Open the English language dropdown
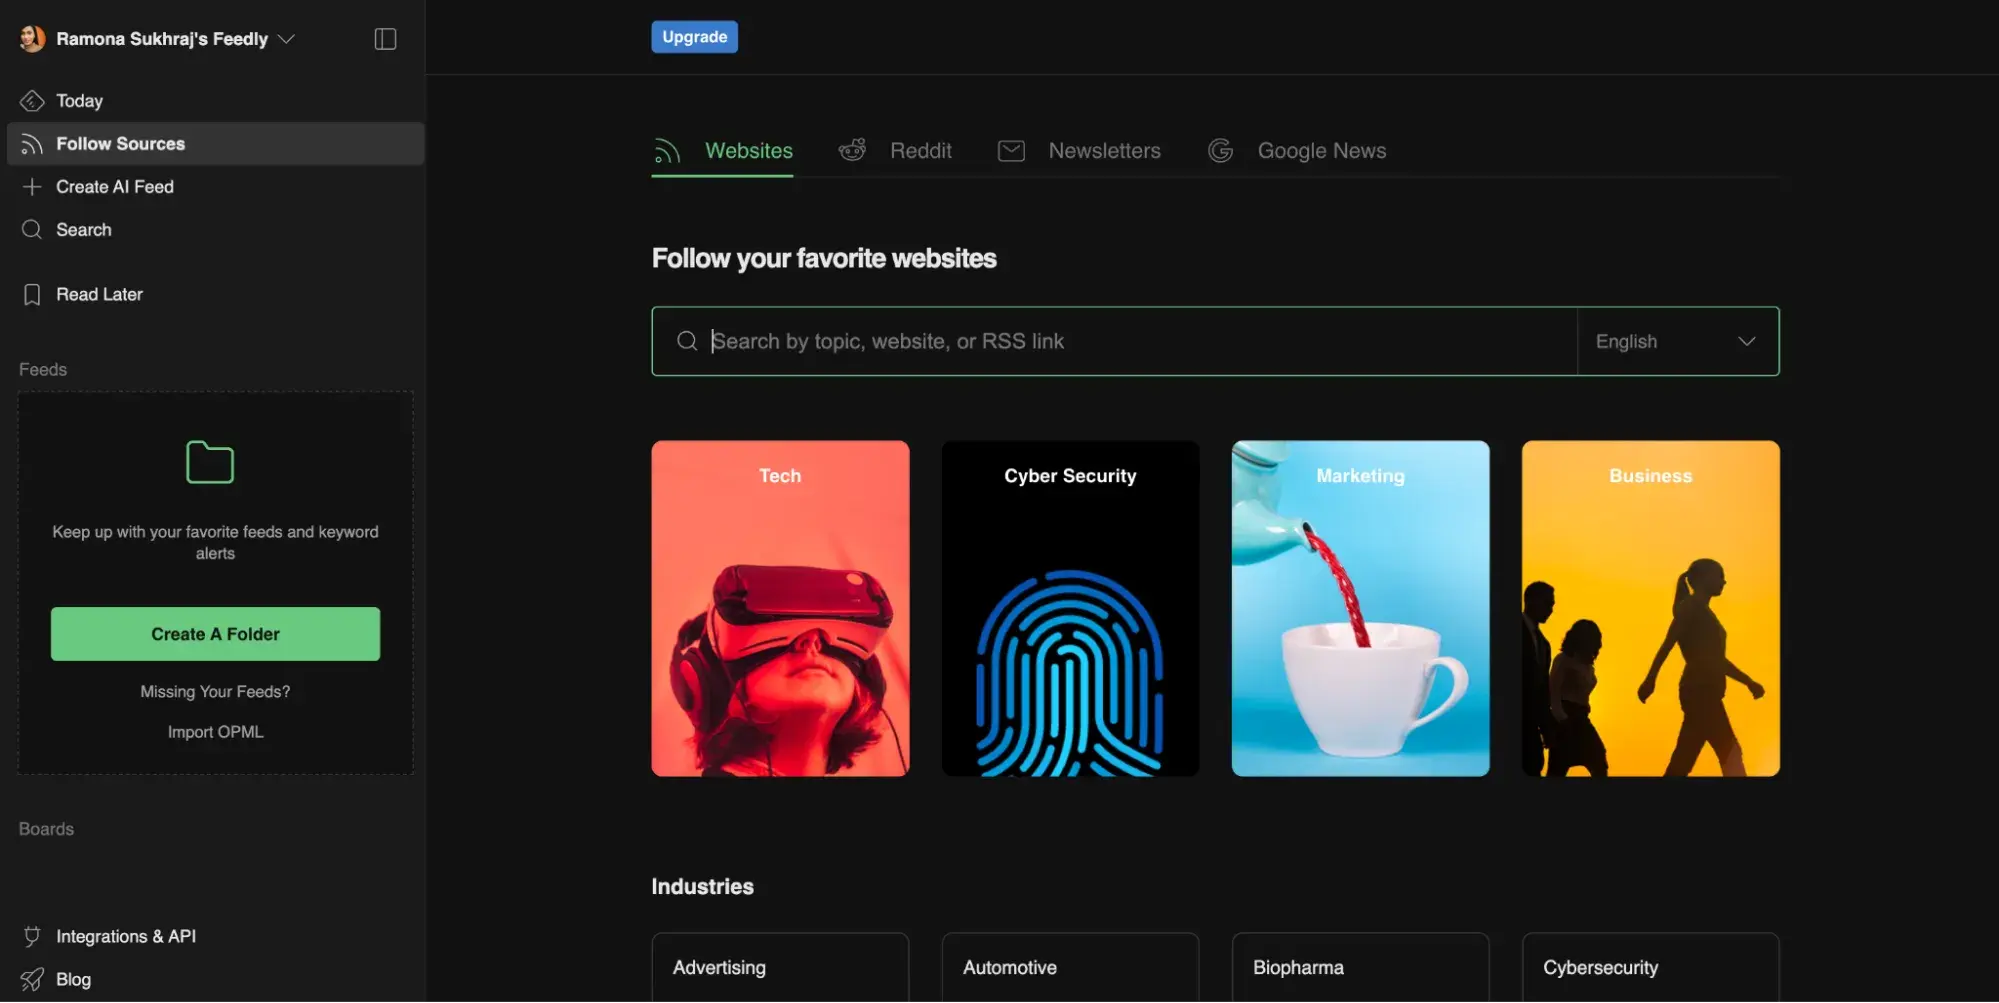 (x=1677, y=342)
